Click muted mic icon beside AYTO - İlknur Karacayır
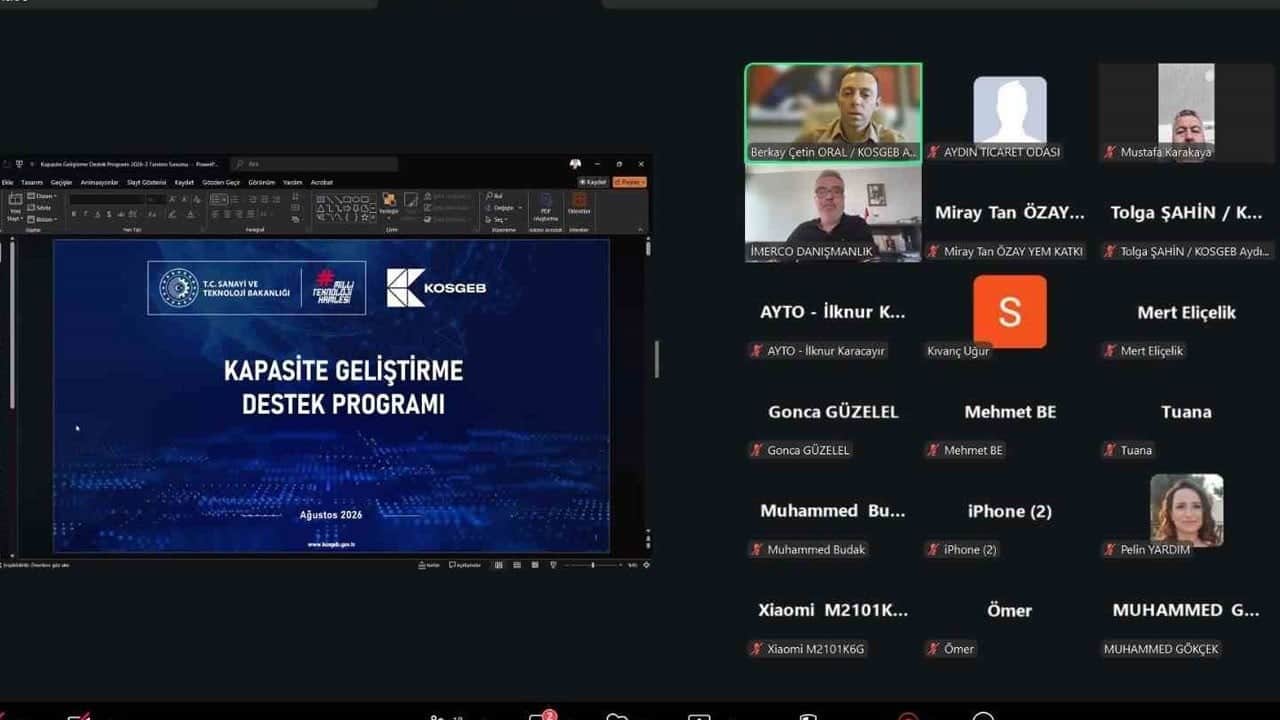 (x=757, y=351)
